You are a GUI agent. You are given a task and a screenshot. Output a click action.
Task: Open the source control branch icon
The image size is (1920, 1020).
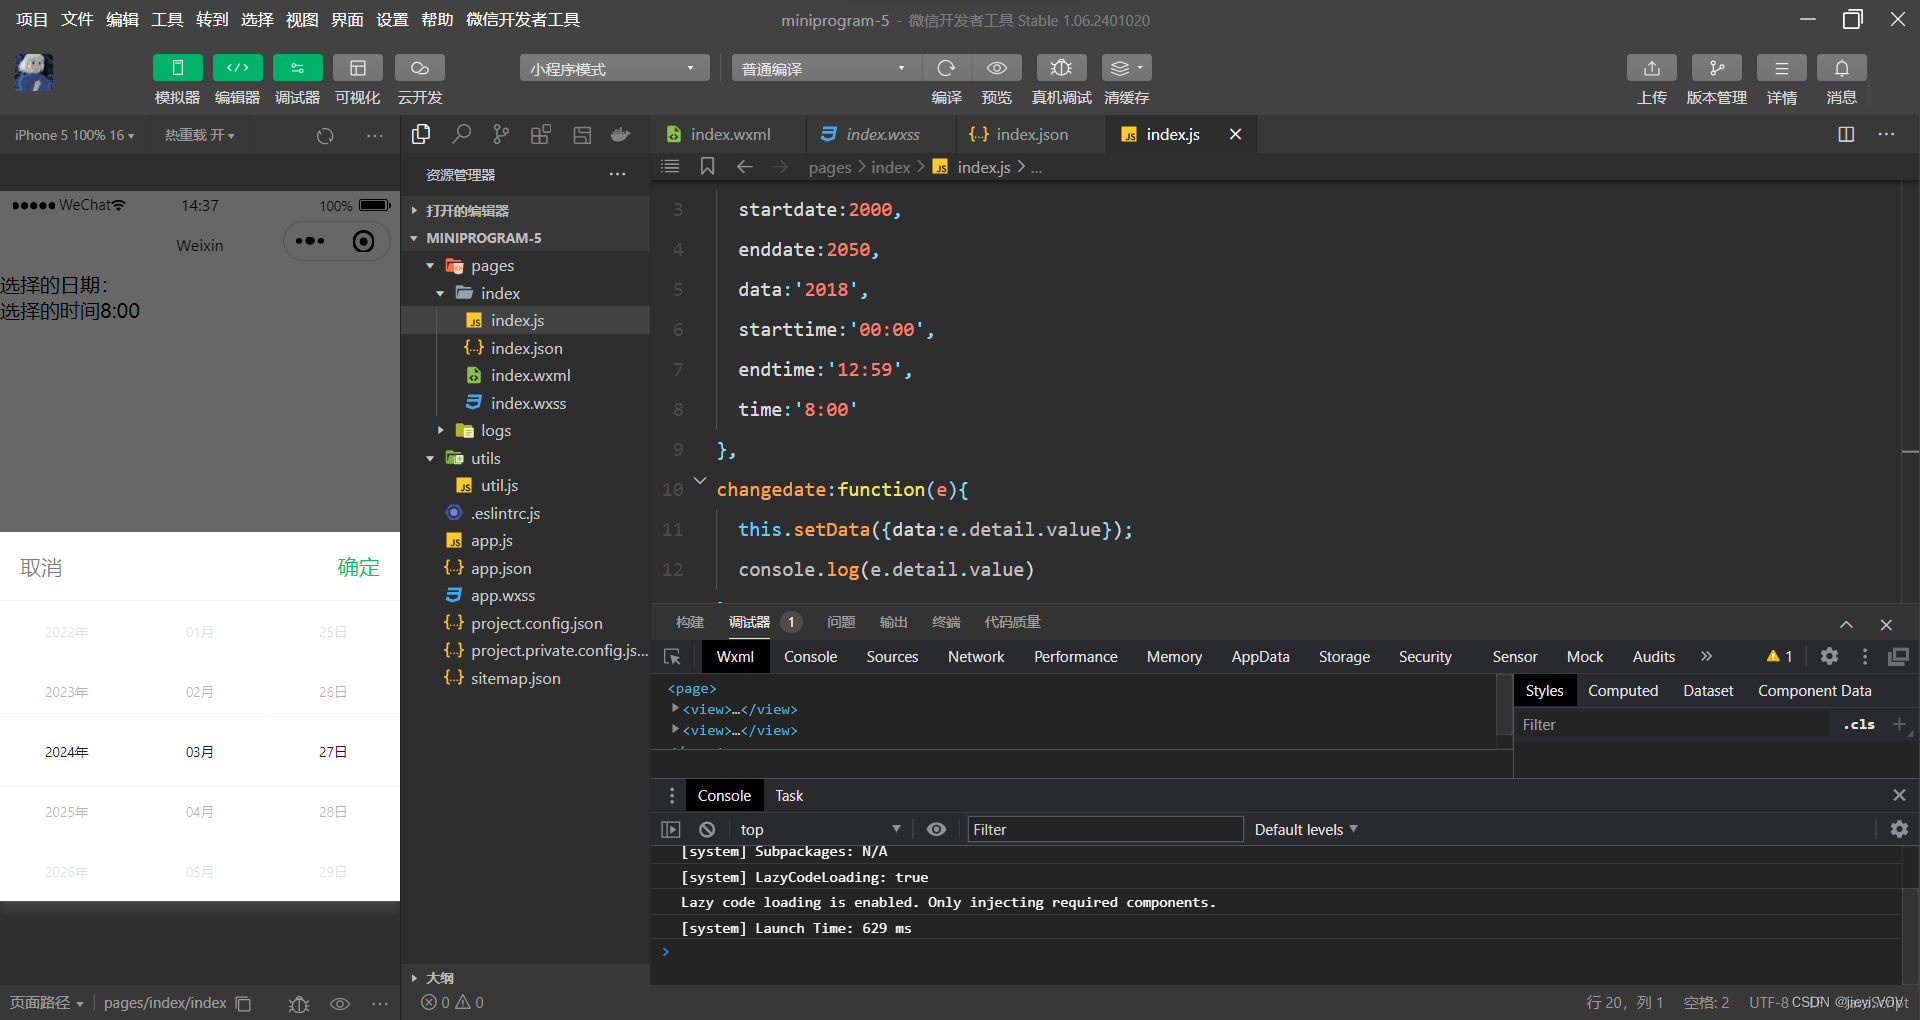pos(501,134)
